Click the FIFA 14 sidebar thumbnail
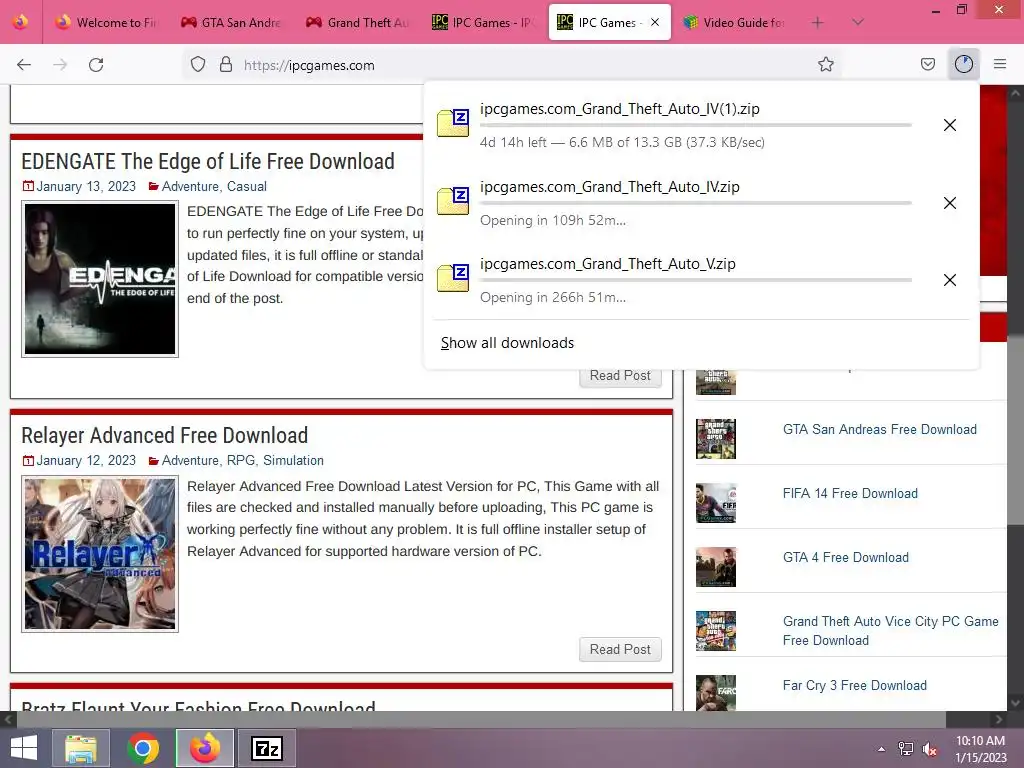The image size is (1024, 768). pos(716,503)
